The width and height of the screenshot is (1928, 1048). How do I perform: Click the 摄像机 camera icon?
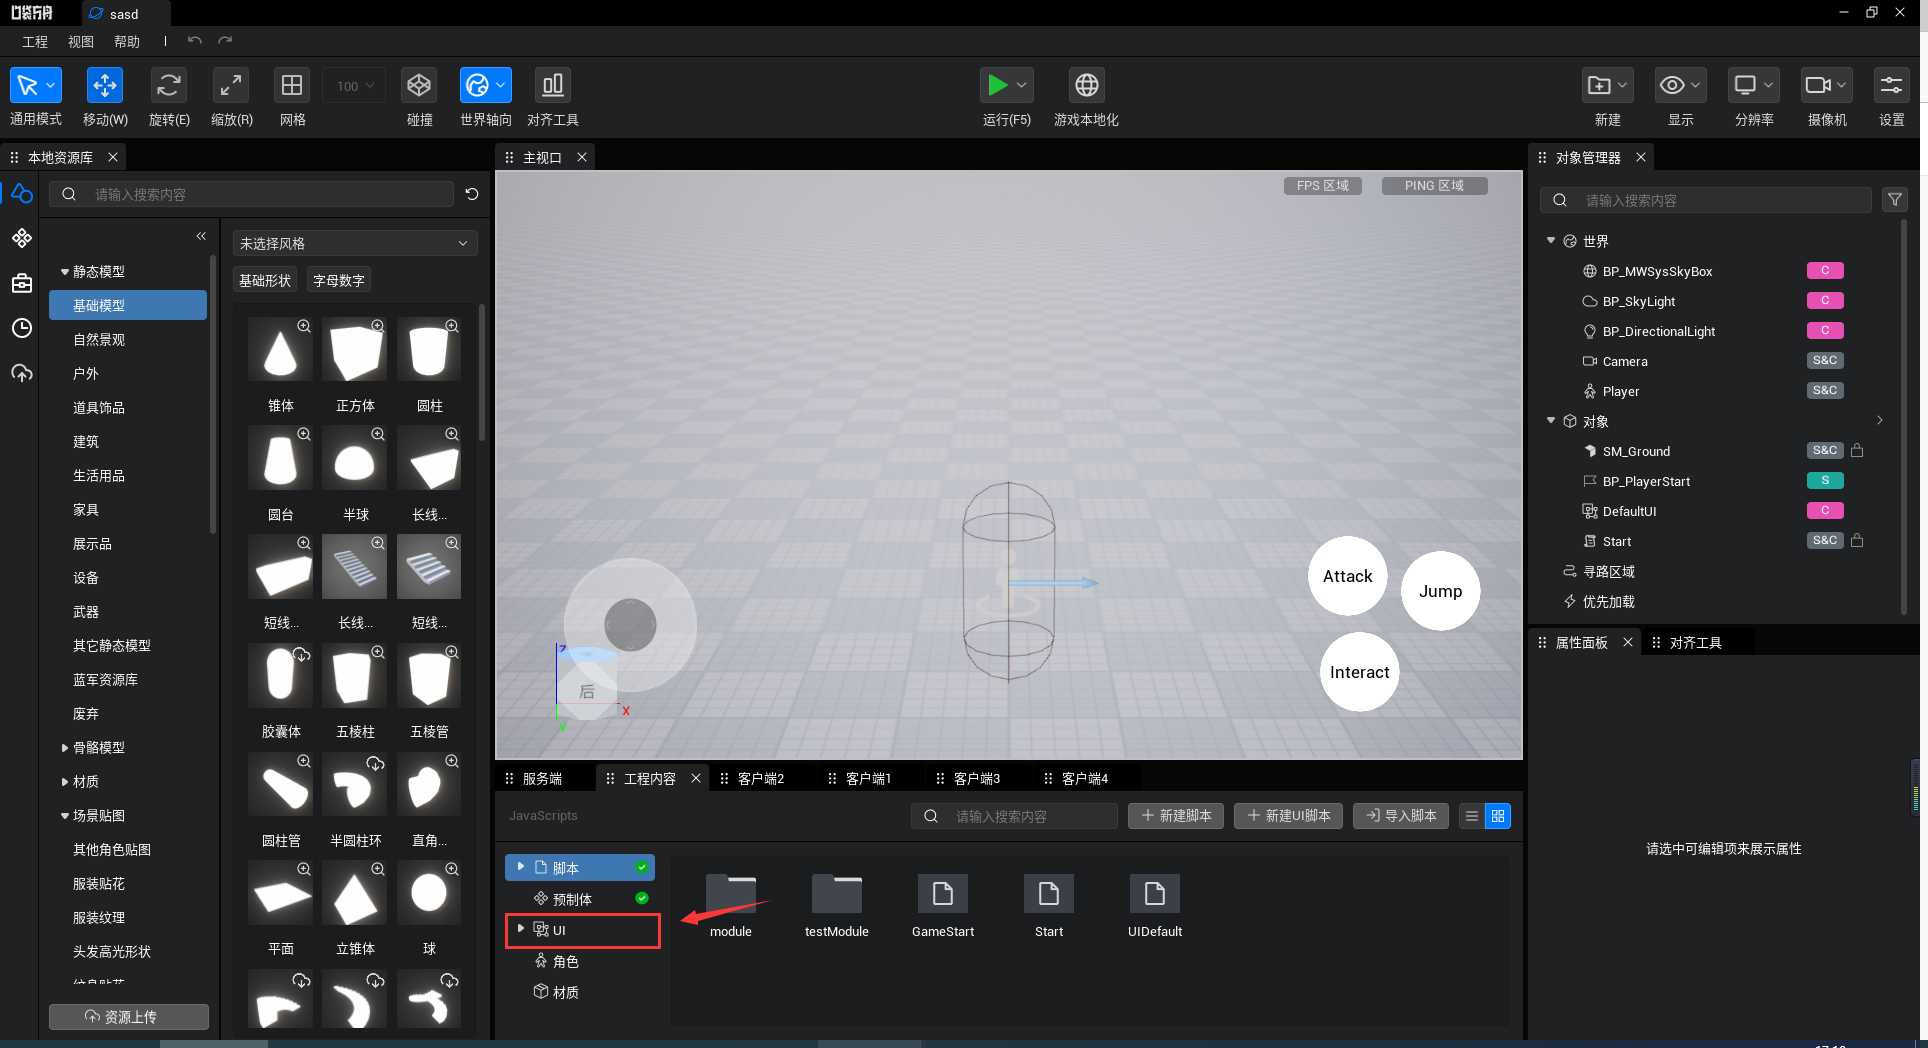tap(1818, 86)
